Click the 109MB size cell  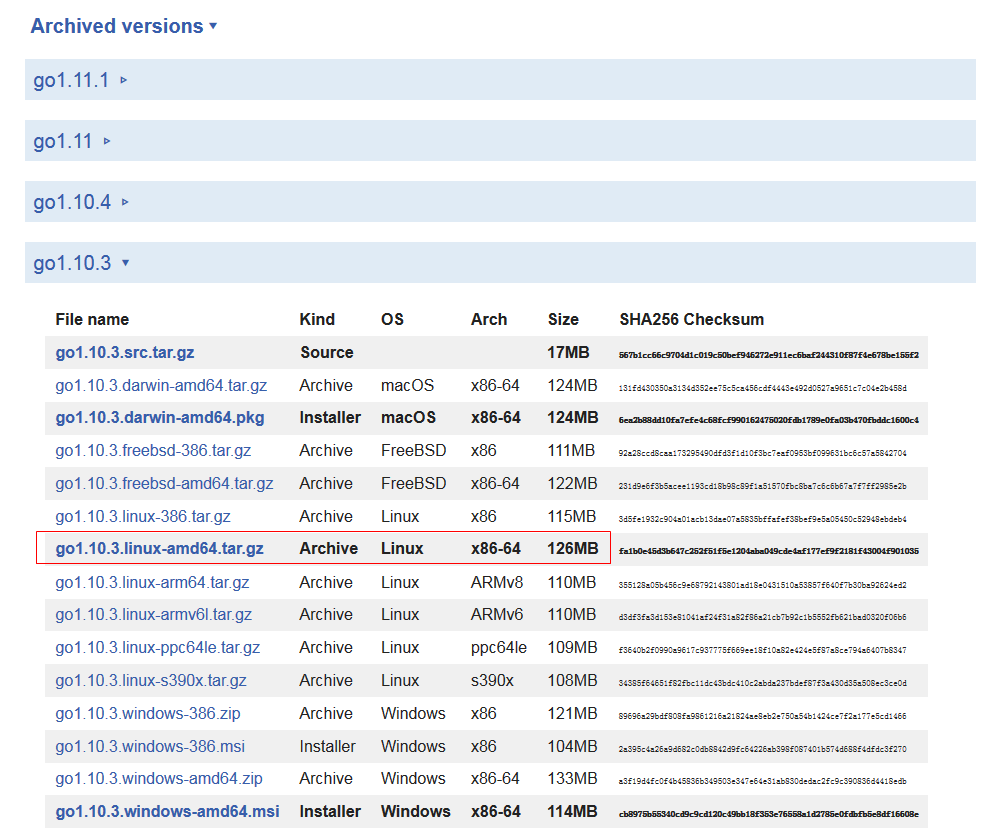click(x=572, y=648)
